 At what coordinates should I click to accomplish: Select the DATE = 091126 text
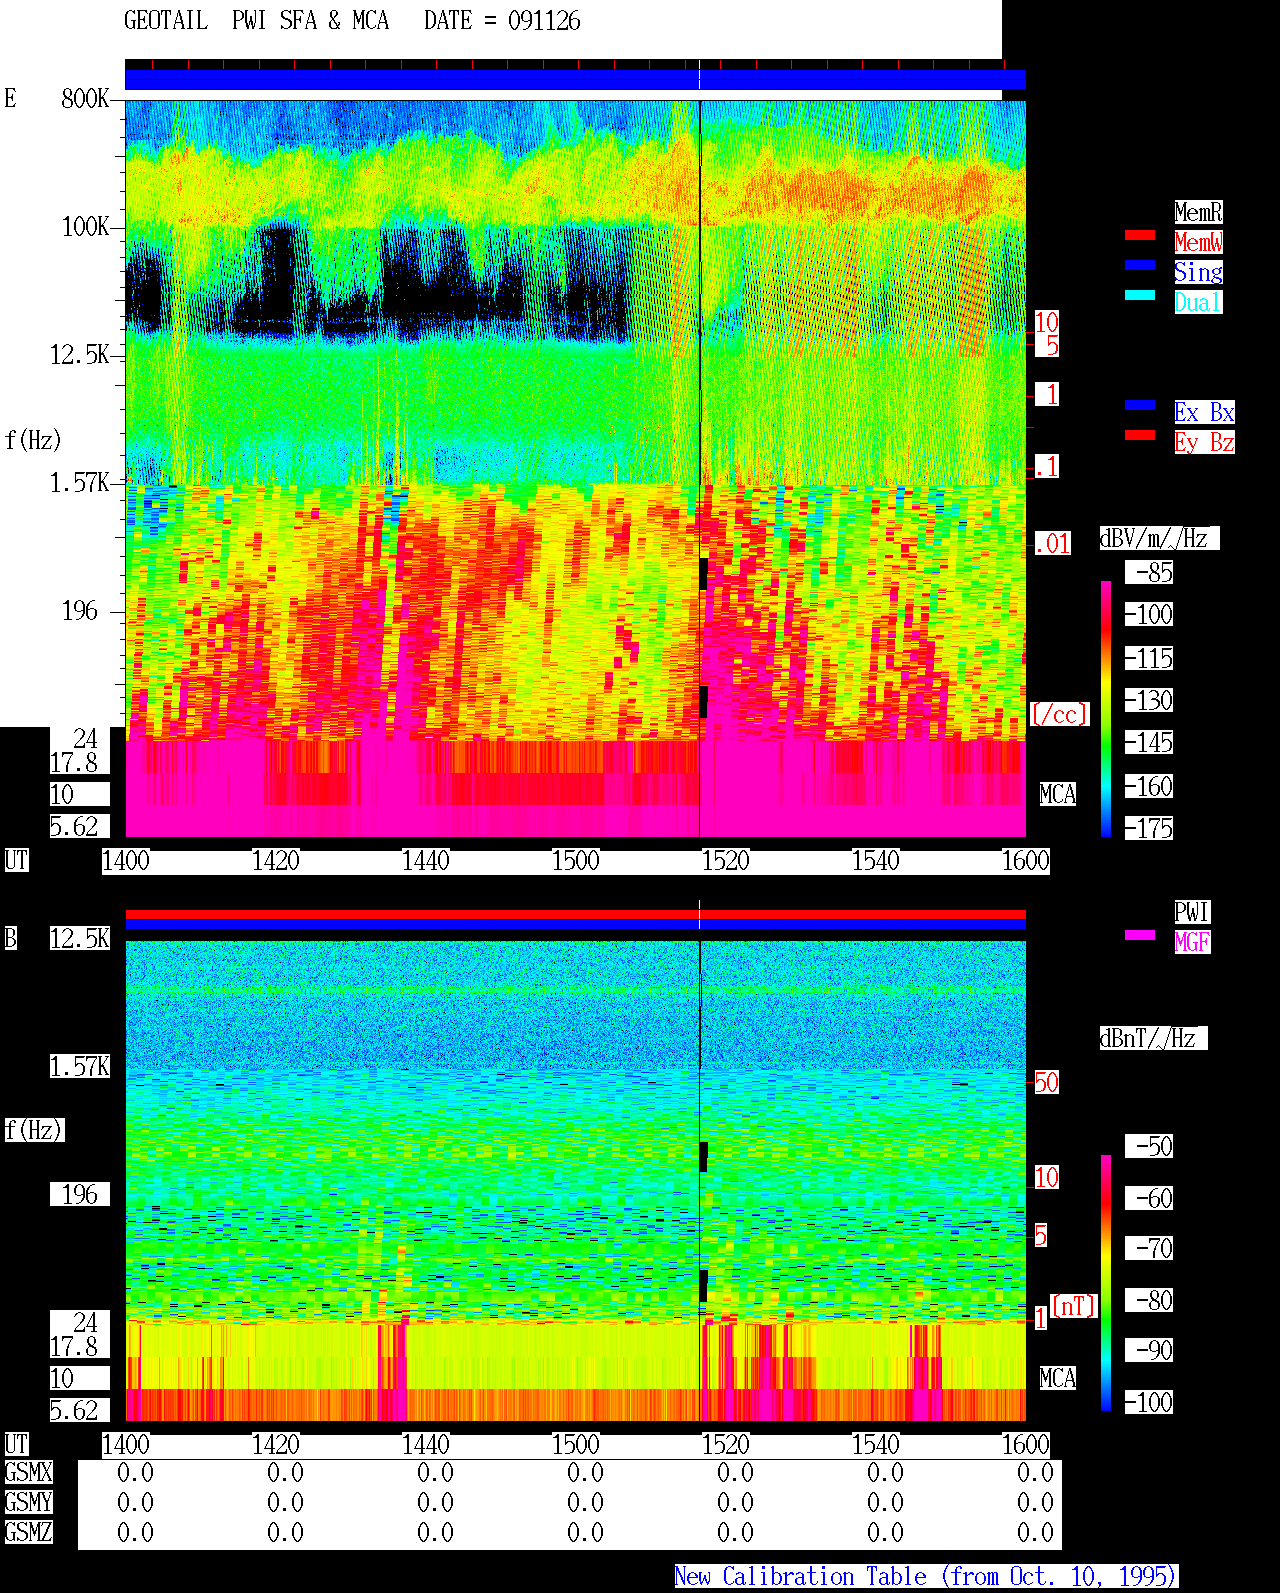(x=502, y=21)
